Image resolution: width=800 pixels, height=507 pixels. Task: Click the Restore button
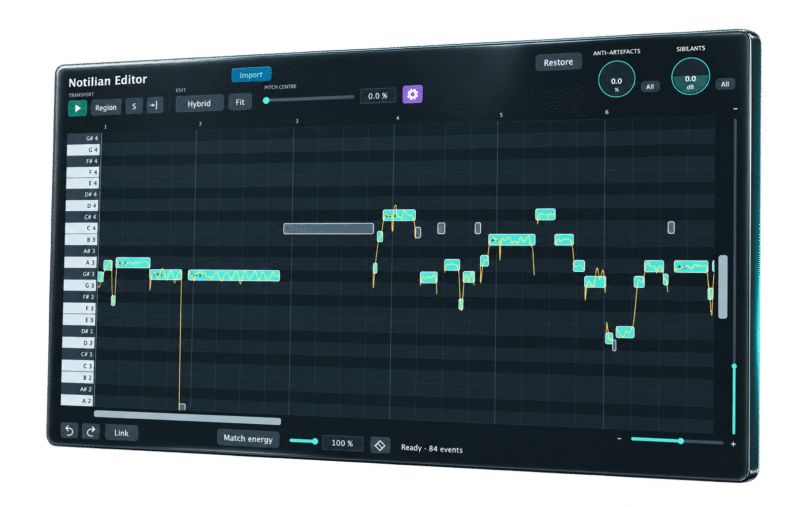pyautogui.click(x=558, y=62)
